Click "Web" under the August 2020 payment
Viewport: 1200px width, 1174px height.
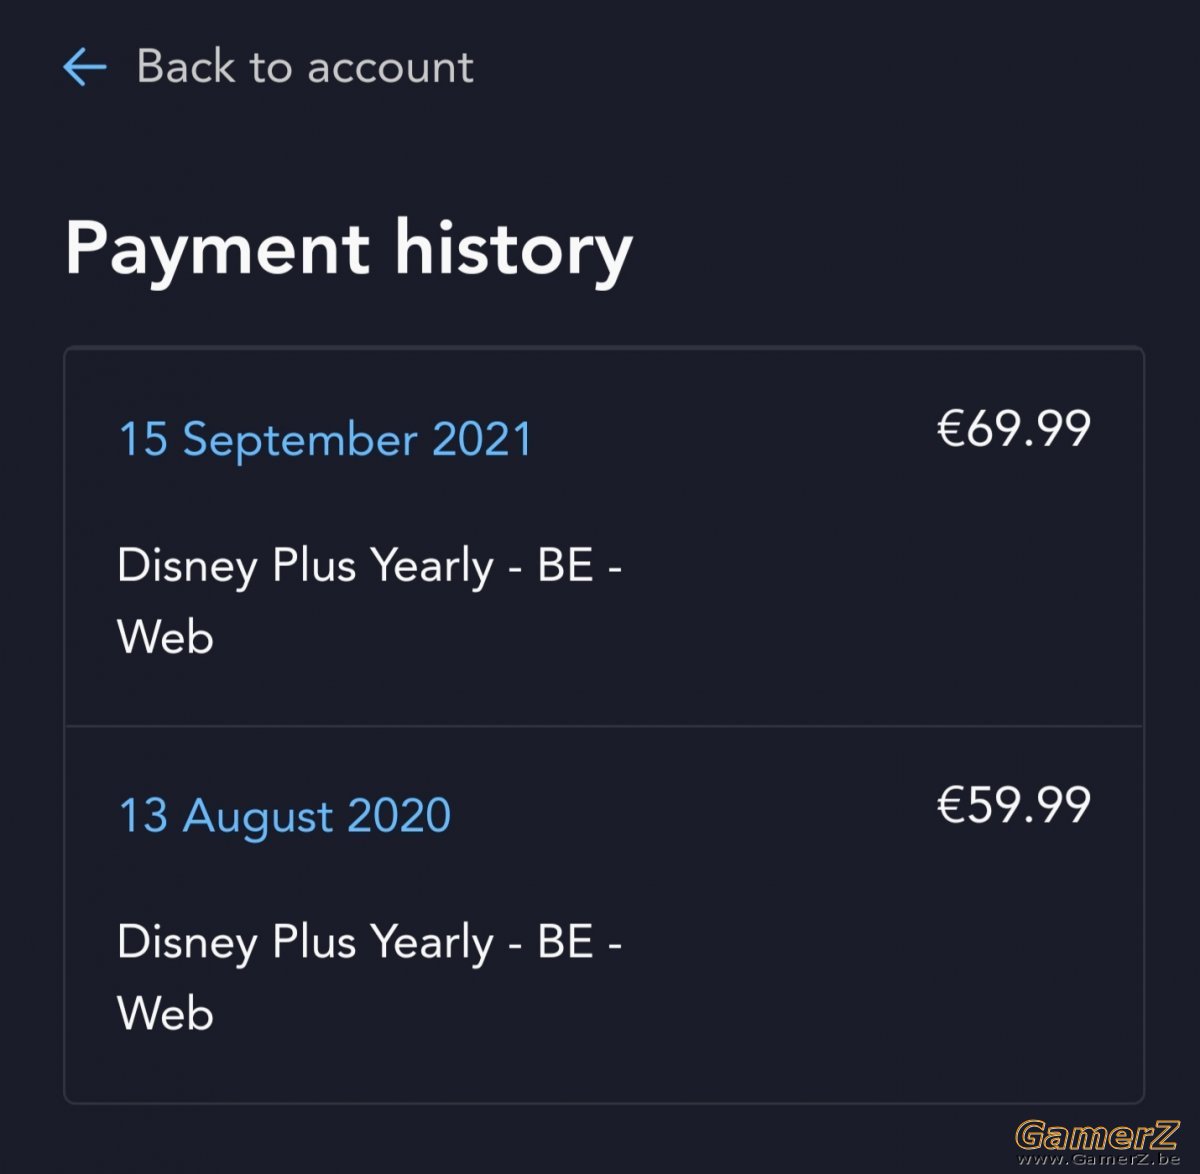[x=165, y=1013]
